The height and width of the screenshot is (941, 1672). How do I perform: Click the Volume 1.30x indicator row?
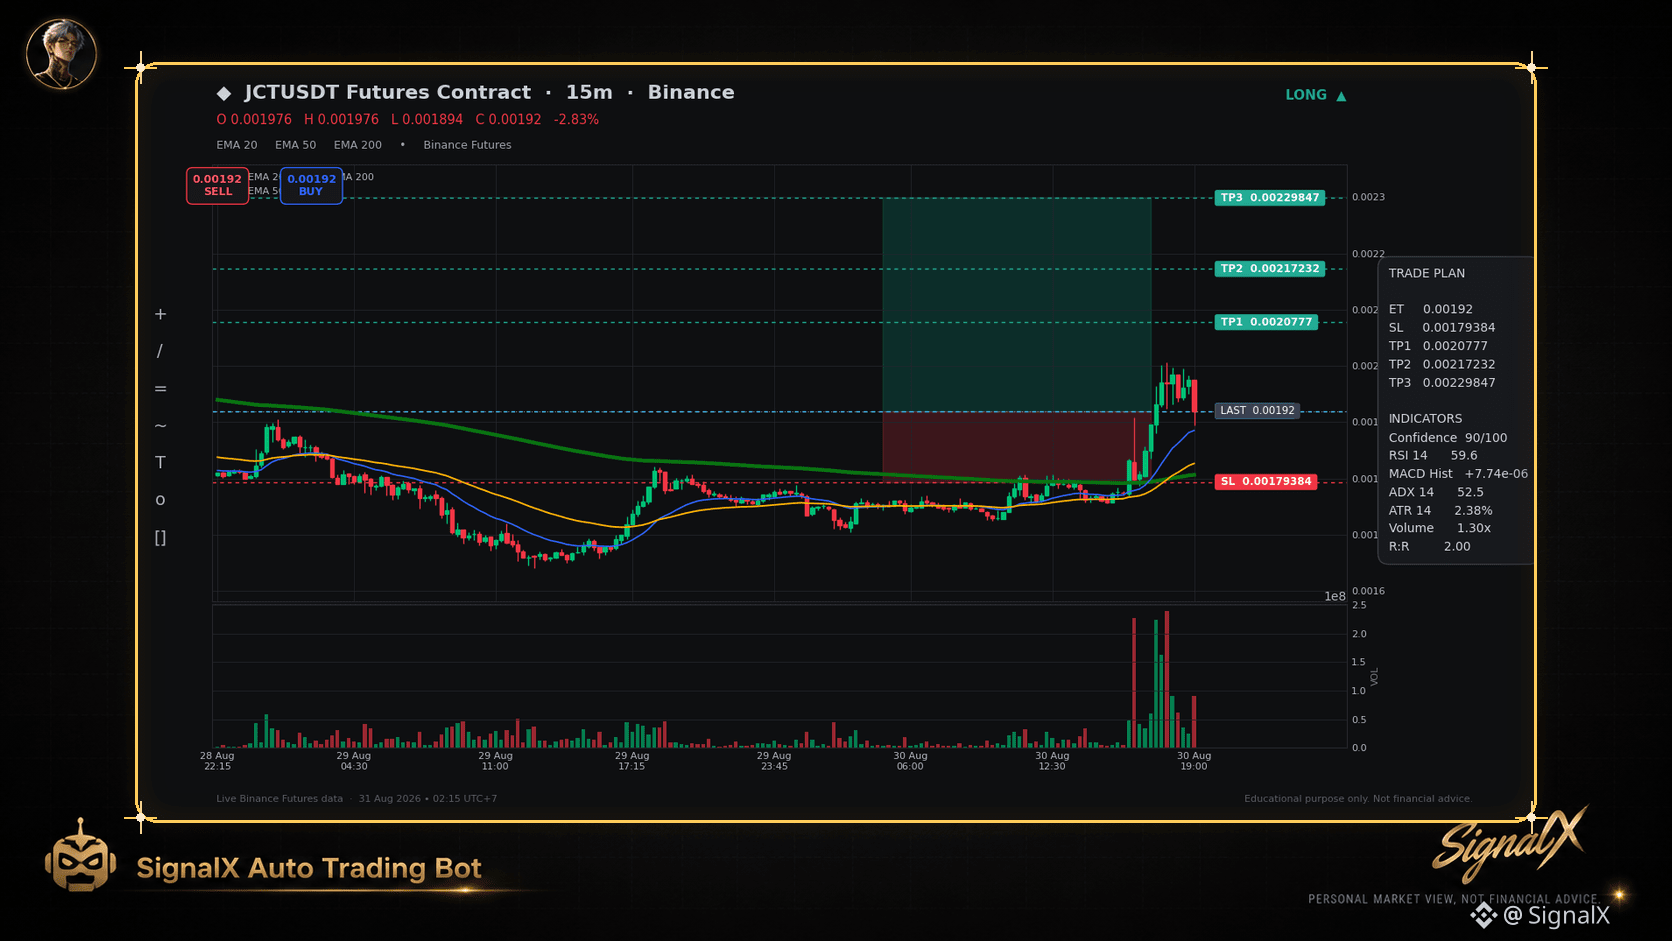tap(1440, 528)
